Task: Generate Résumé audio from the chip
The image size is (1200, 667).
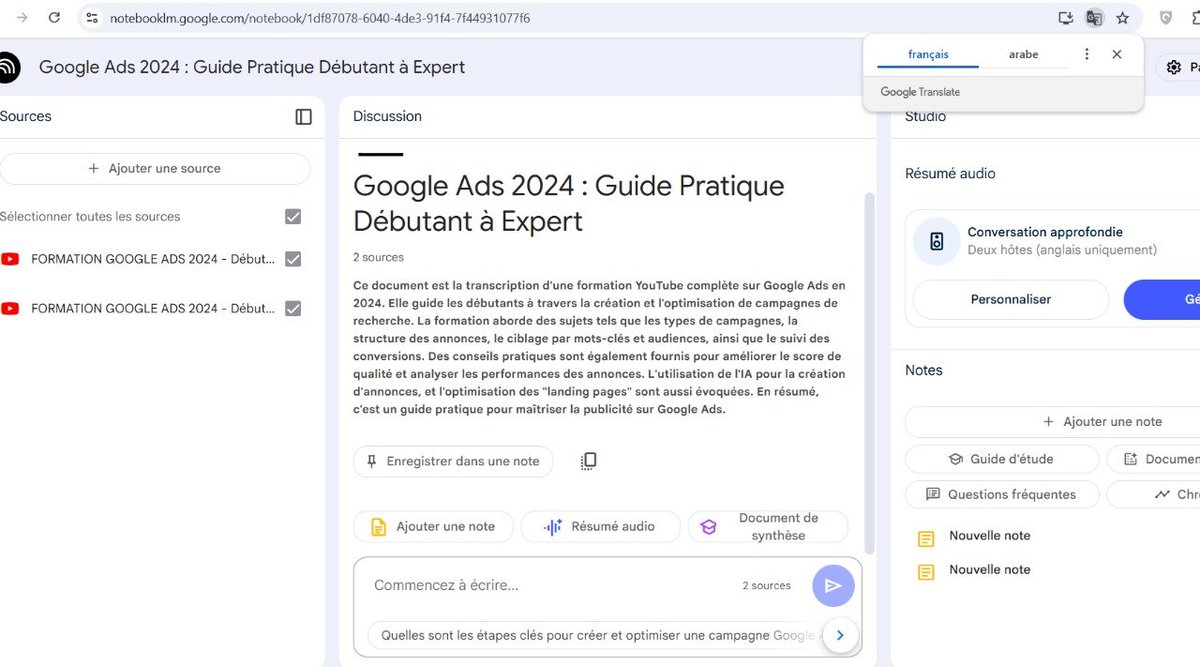Action: (600, 527)
